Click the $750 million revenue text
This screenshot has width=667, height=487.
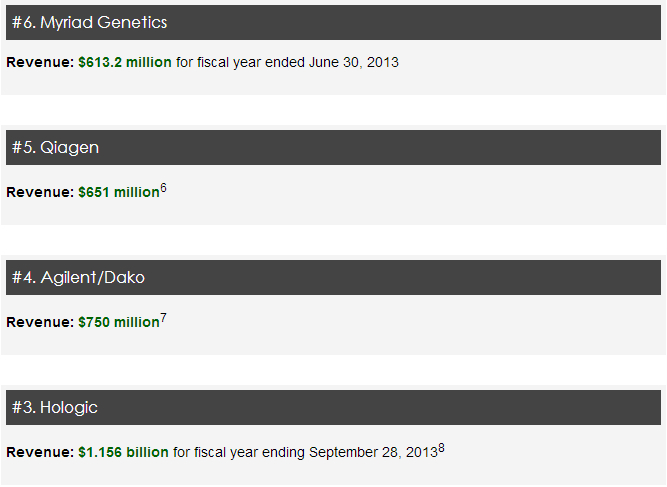[x=119, y=322]
